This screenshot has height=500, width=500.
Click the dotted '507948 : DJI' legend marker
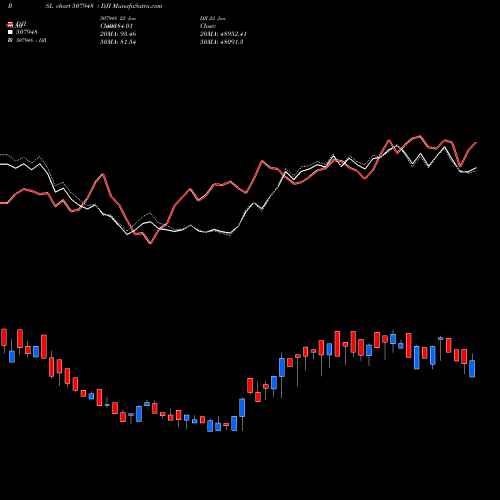10,40
